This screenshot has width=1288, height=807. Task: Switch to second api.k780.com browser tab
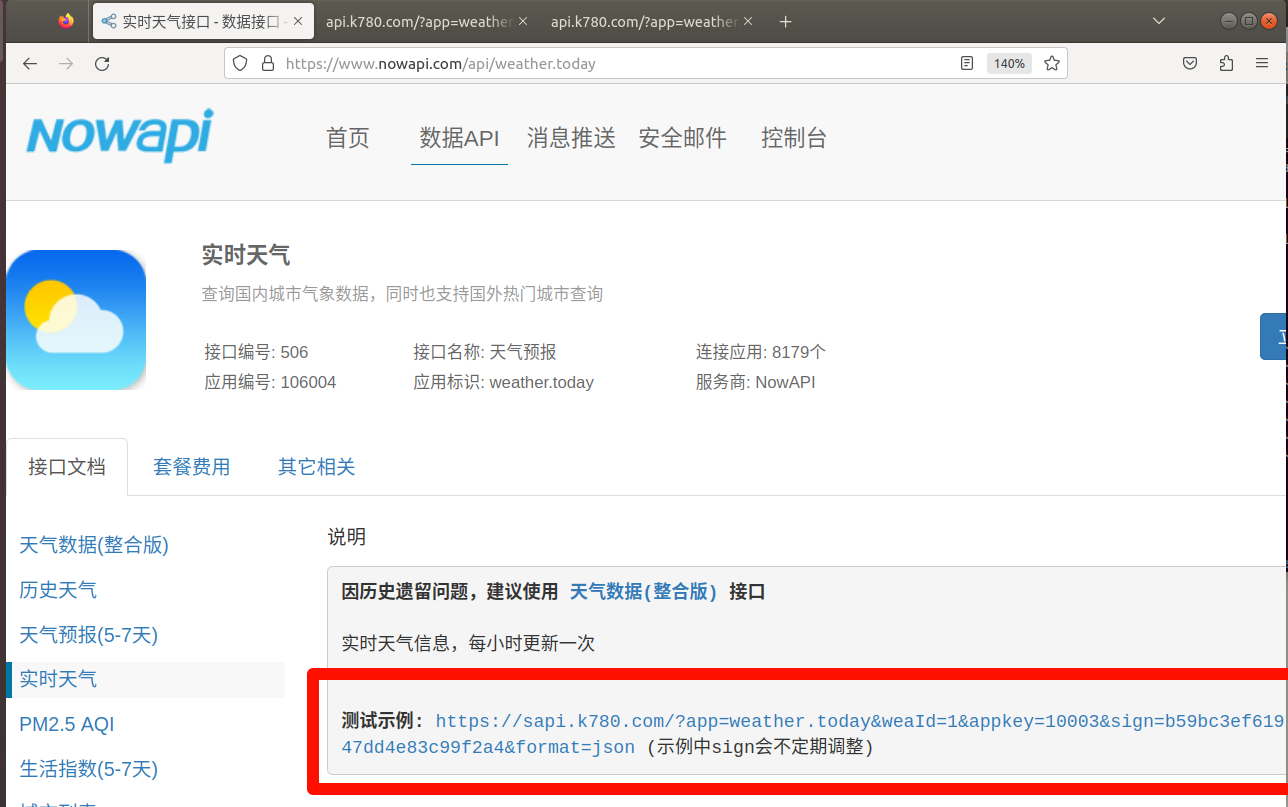[427, 21]
